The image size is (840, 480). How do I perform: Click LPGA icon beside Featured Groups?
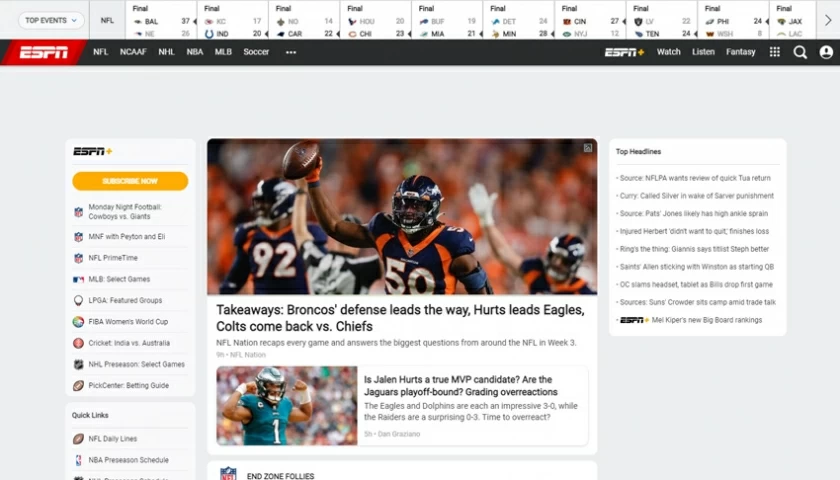coord(78,301)
